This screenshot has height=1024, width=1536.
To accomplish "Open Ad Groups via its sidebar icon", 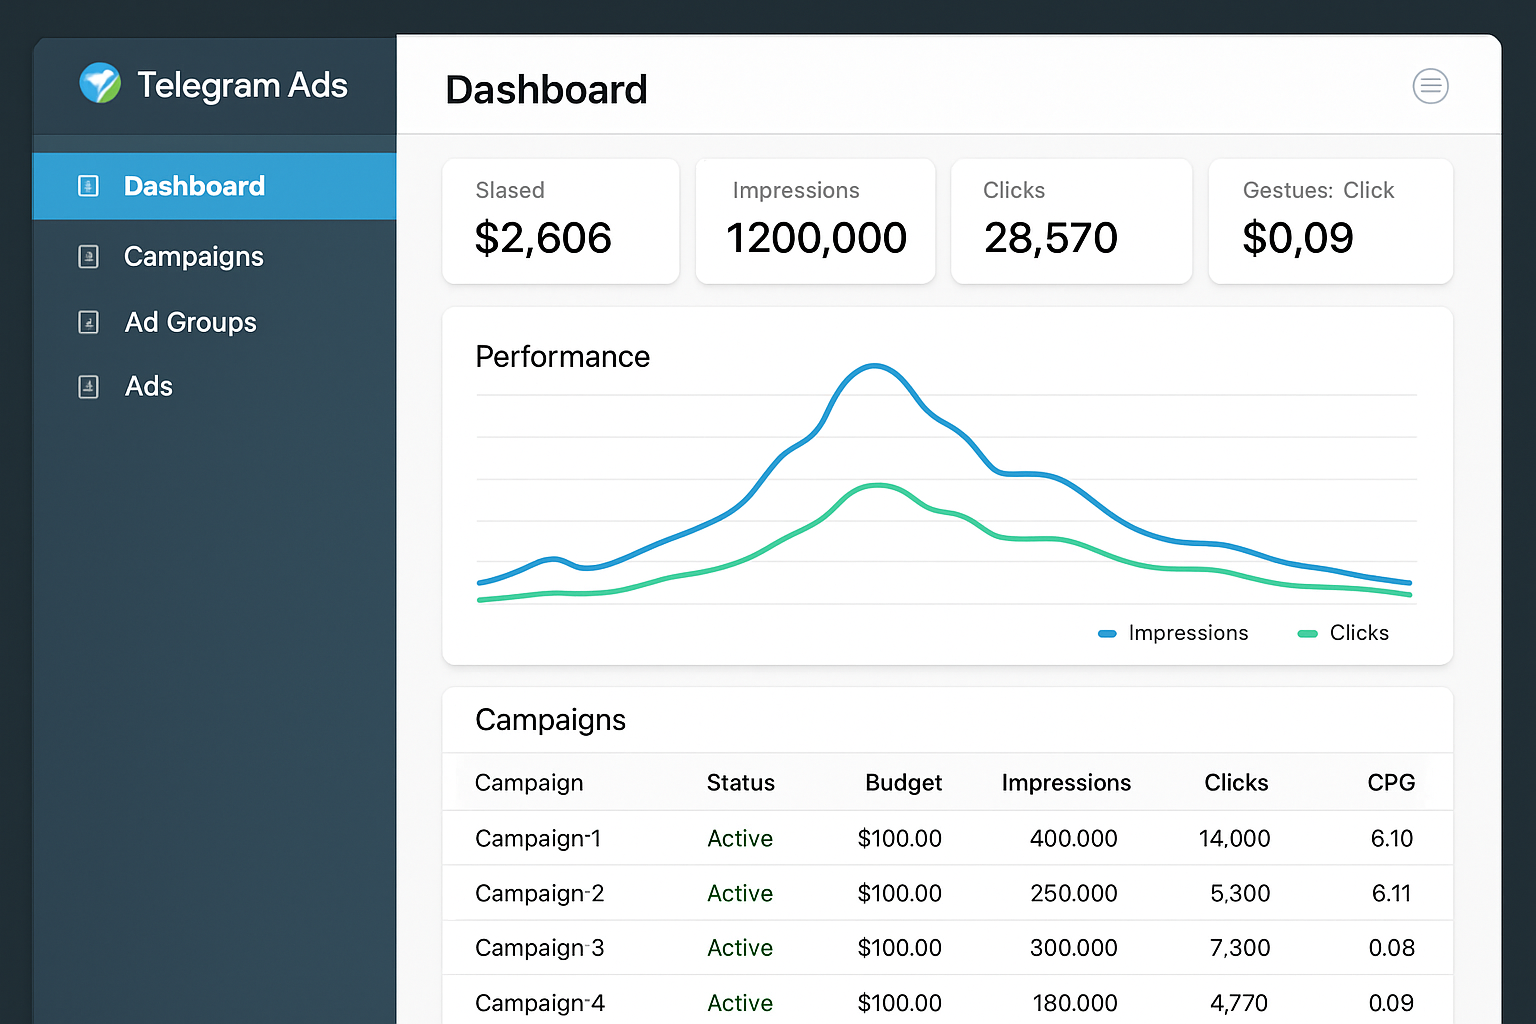I will point(89,322).
